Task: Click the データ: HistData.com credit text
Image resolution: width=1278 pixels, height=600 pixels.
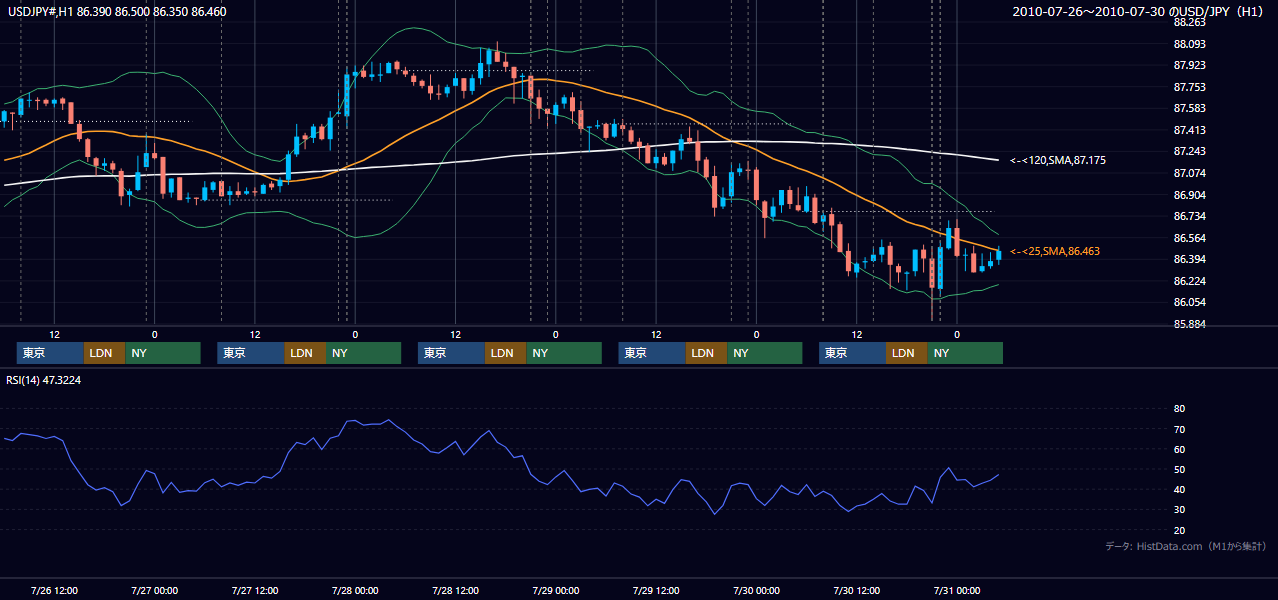Action: pyautogui.click(x=1186, y=546)
